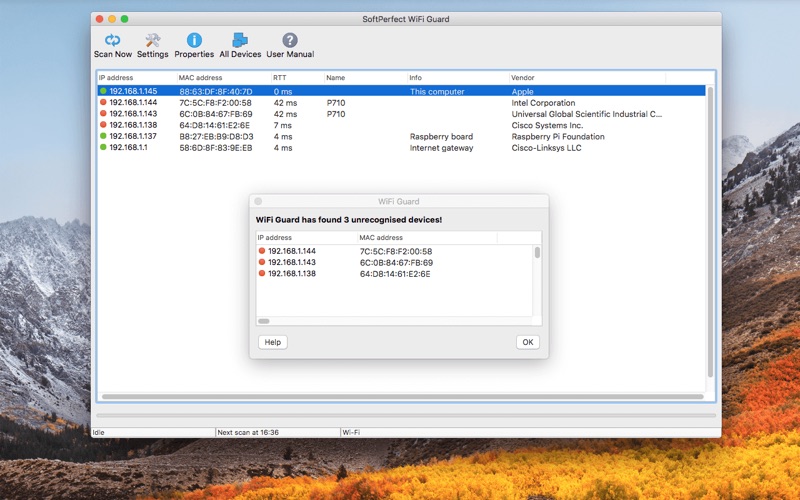
Task: Click the Scan Now toolbar icon
Action: pyautogui.click(x=112, y=41)
